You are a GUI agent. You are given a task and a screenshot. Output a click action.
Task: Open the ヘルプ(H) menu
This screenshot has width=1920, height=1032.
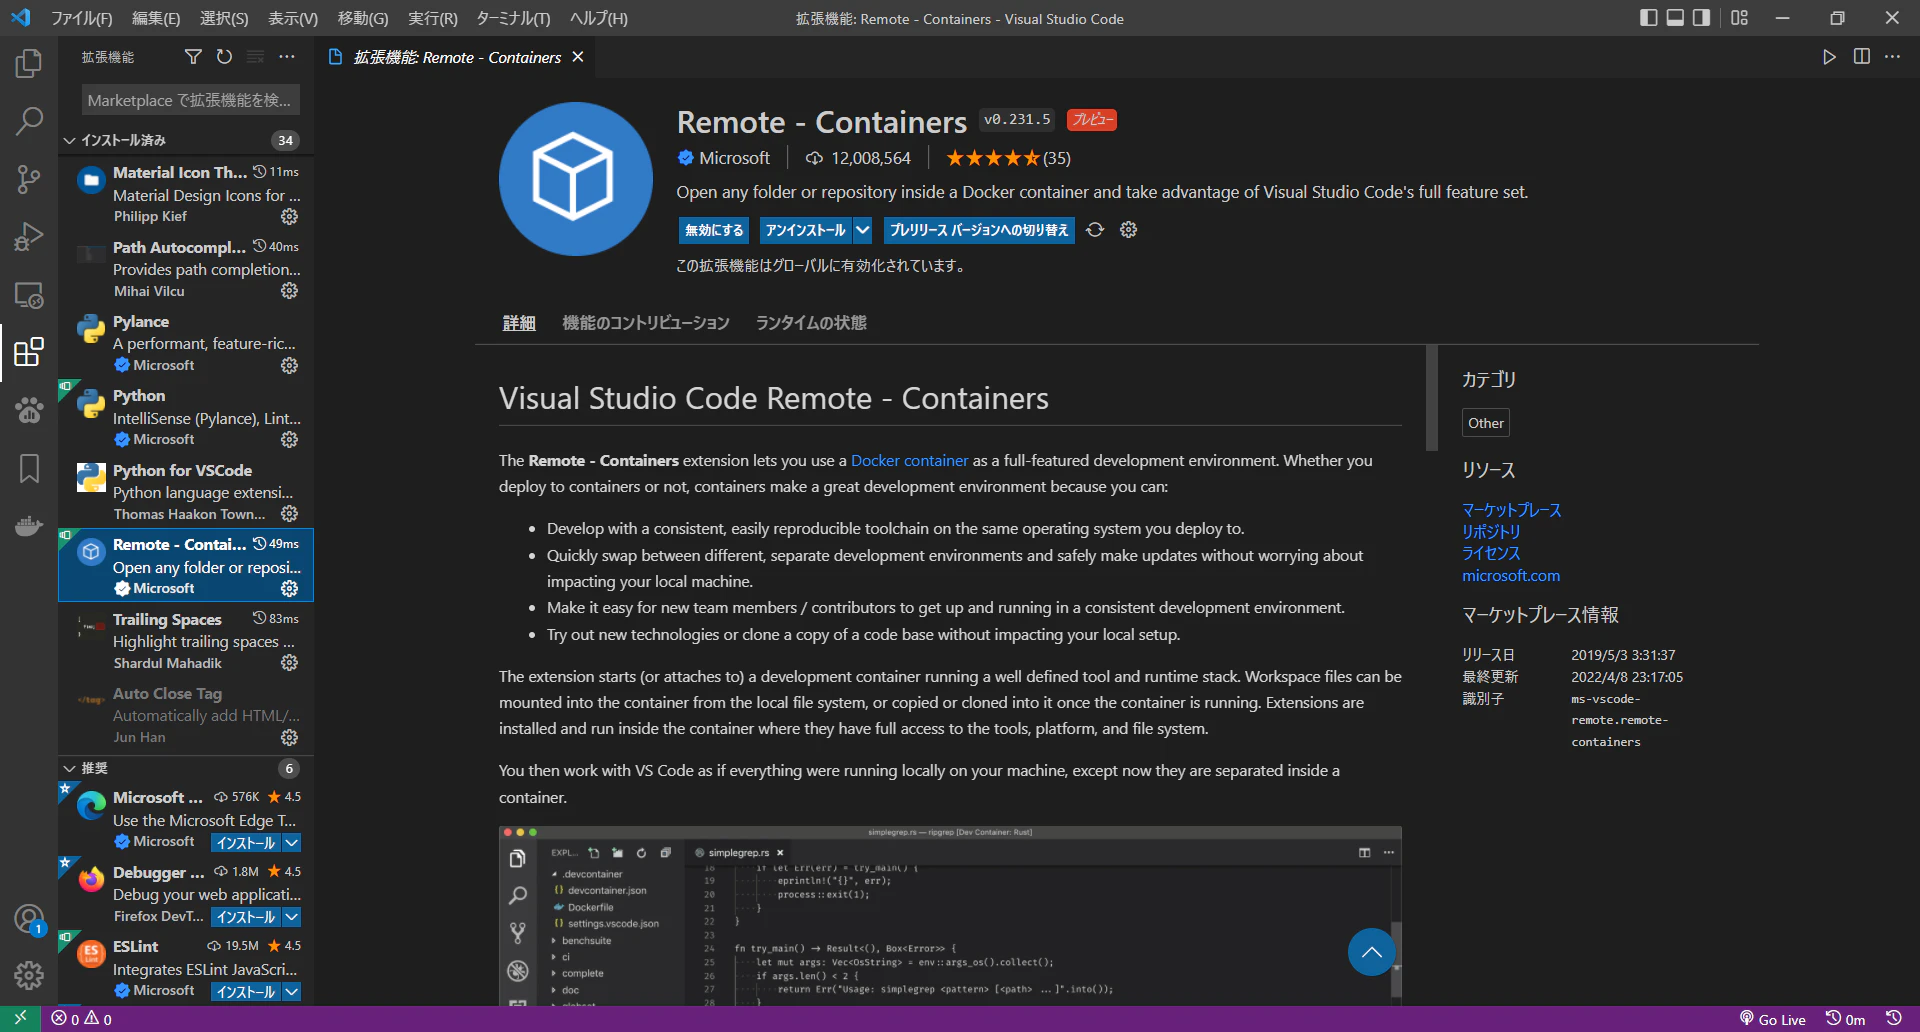[598, 18]
